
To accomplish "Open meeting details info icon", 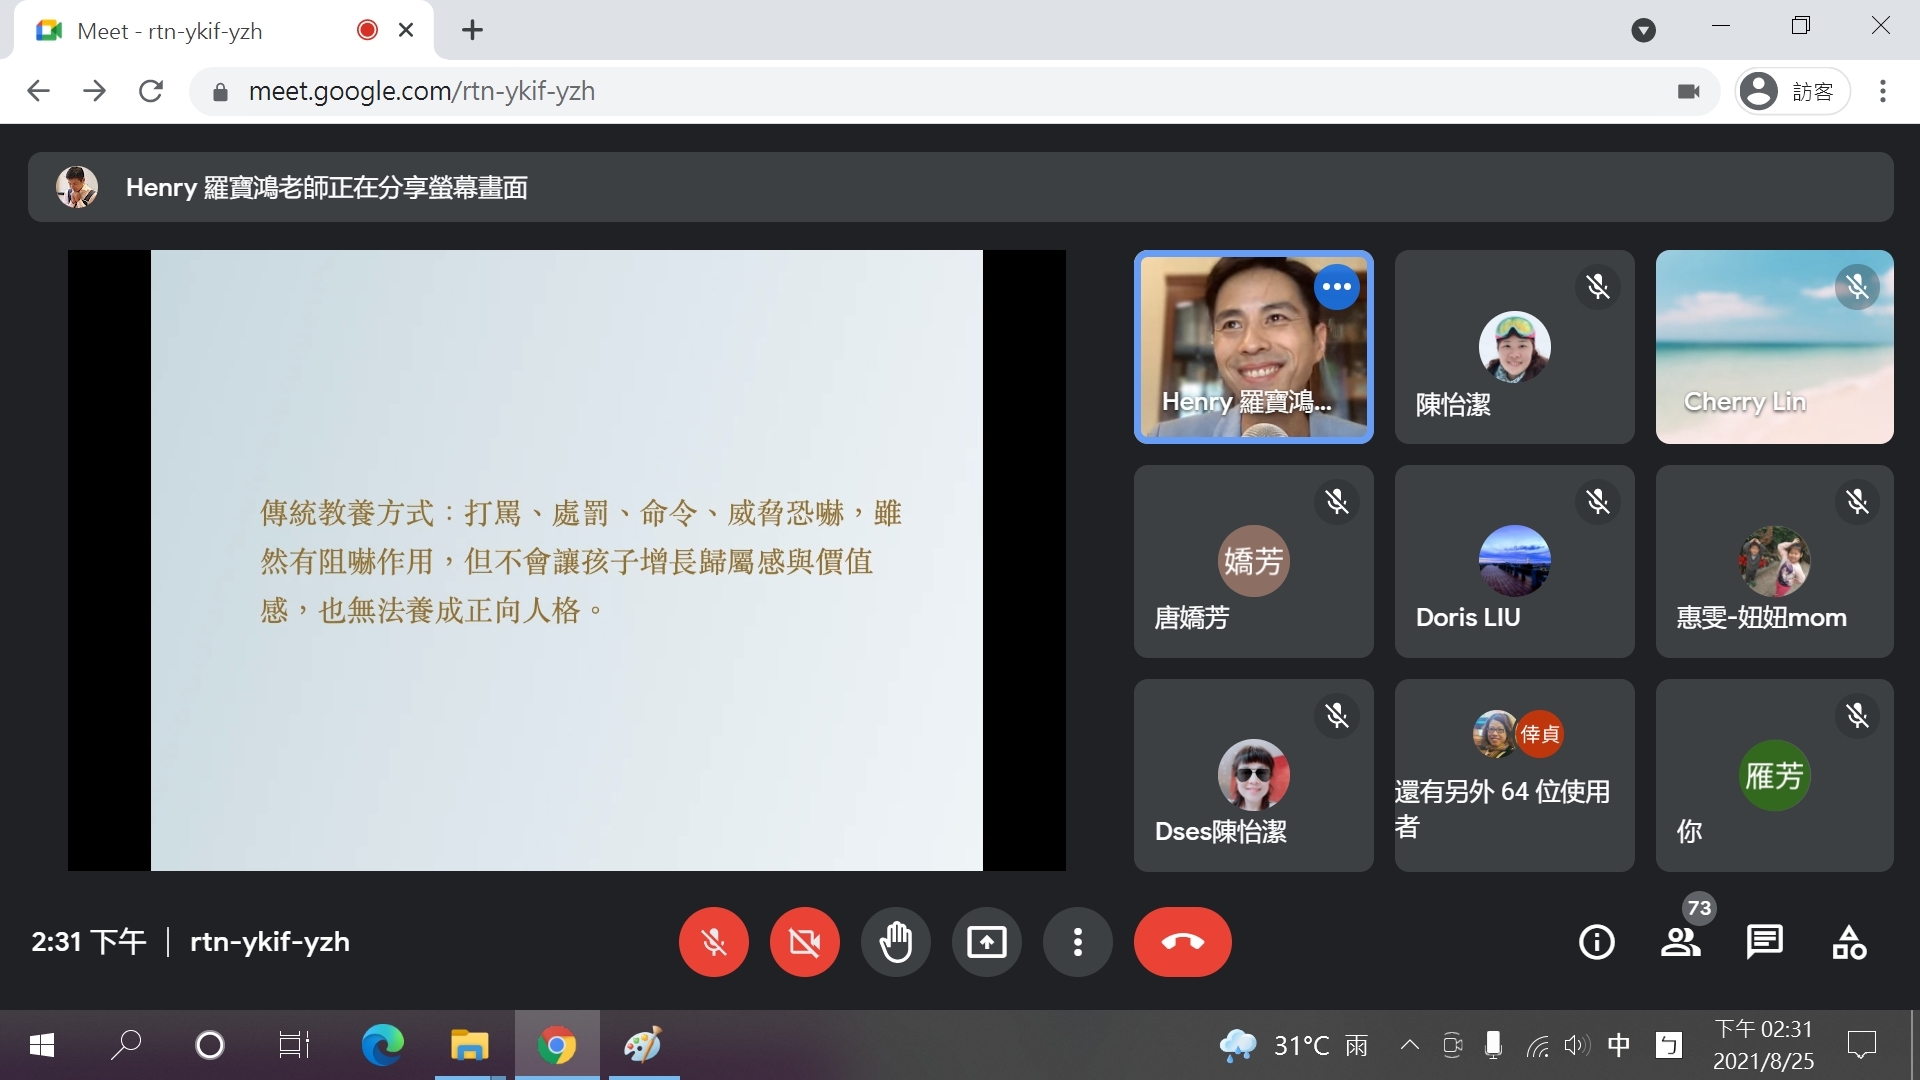I will (x=1596, y=942).
